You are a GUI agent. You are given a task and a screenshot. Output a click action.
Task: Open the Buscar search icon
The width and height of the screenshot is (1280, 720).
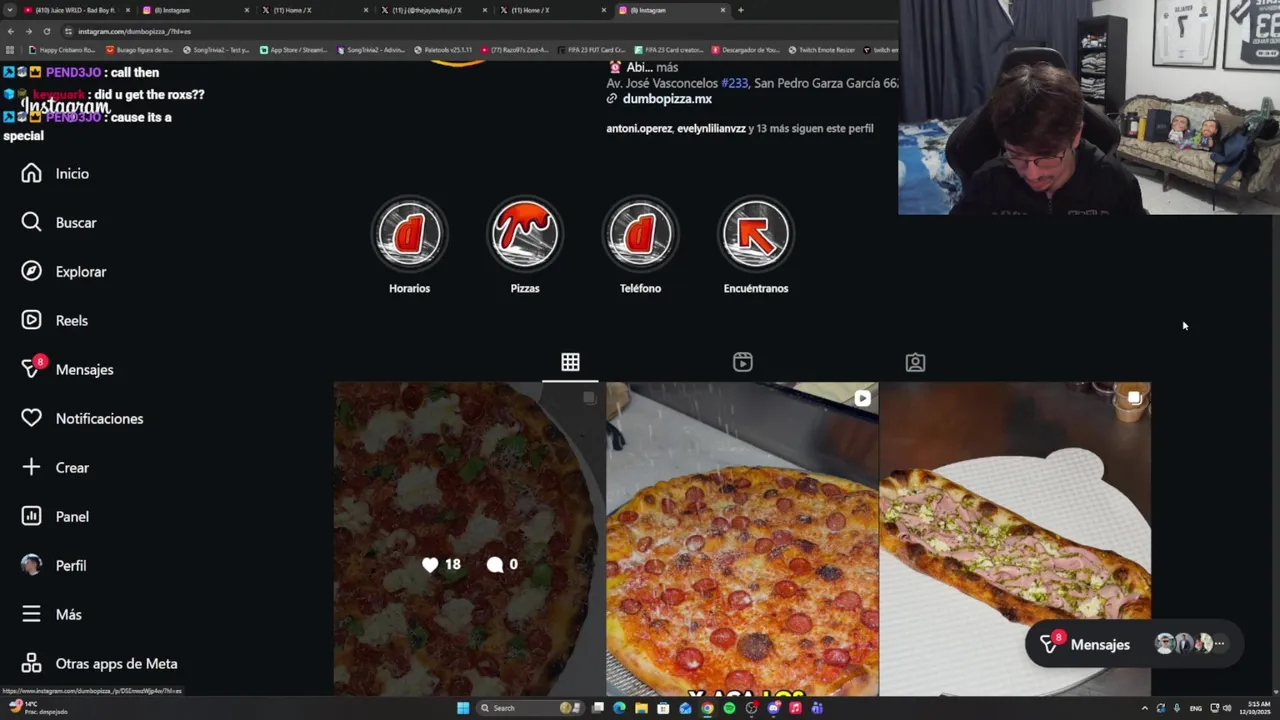pyautogui.click(x=31, y=223)
